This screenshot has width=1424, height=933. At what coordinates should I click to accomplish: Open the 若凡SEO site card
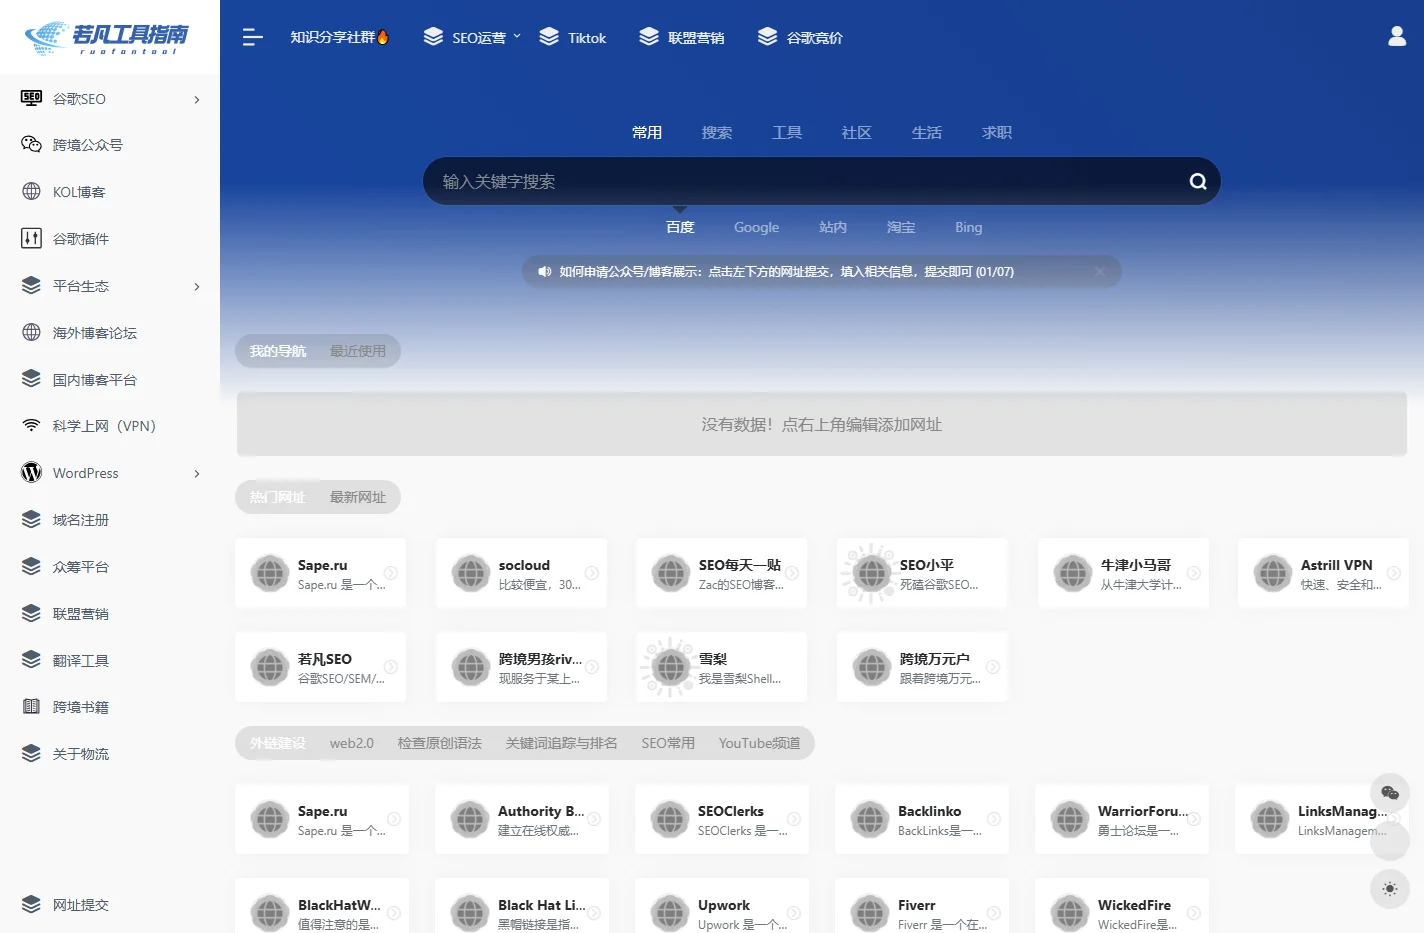(321, 667)
